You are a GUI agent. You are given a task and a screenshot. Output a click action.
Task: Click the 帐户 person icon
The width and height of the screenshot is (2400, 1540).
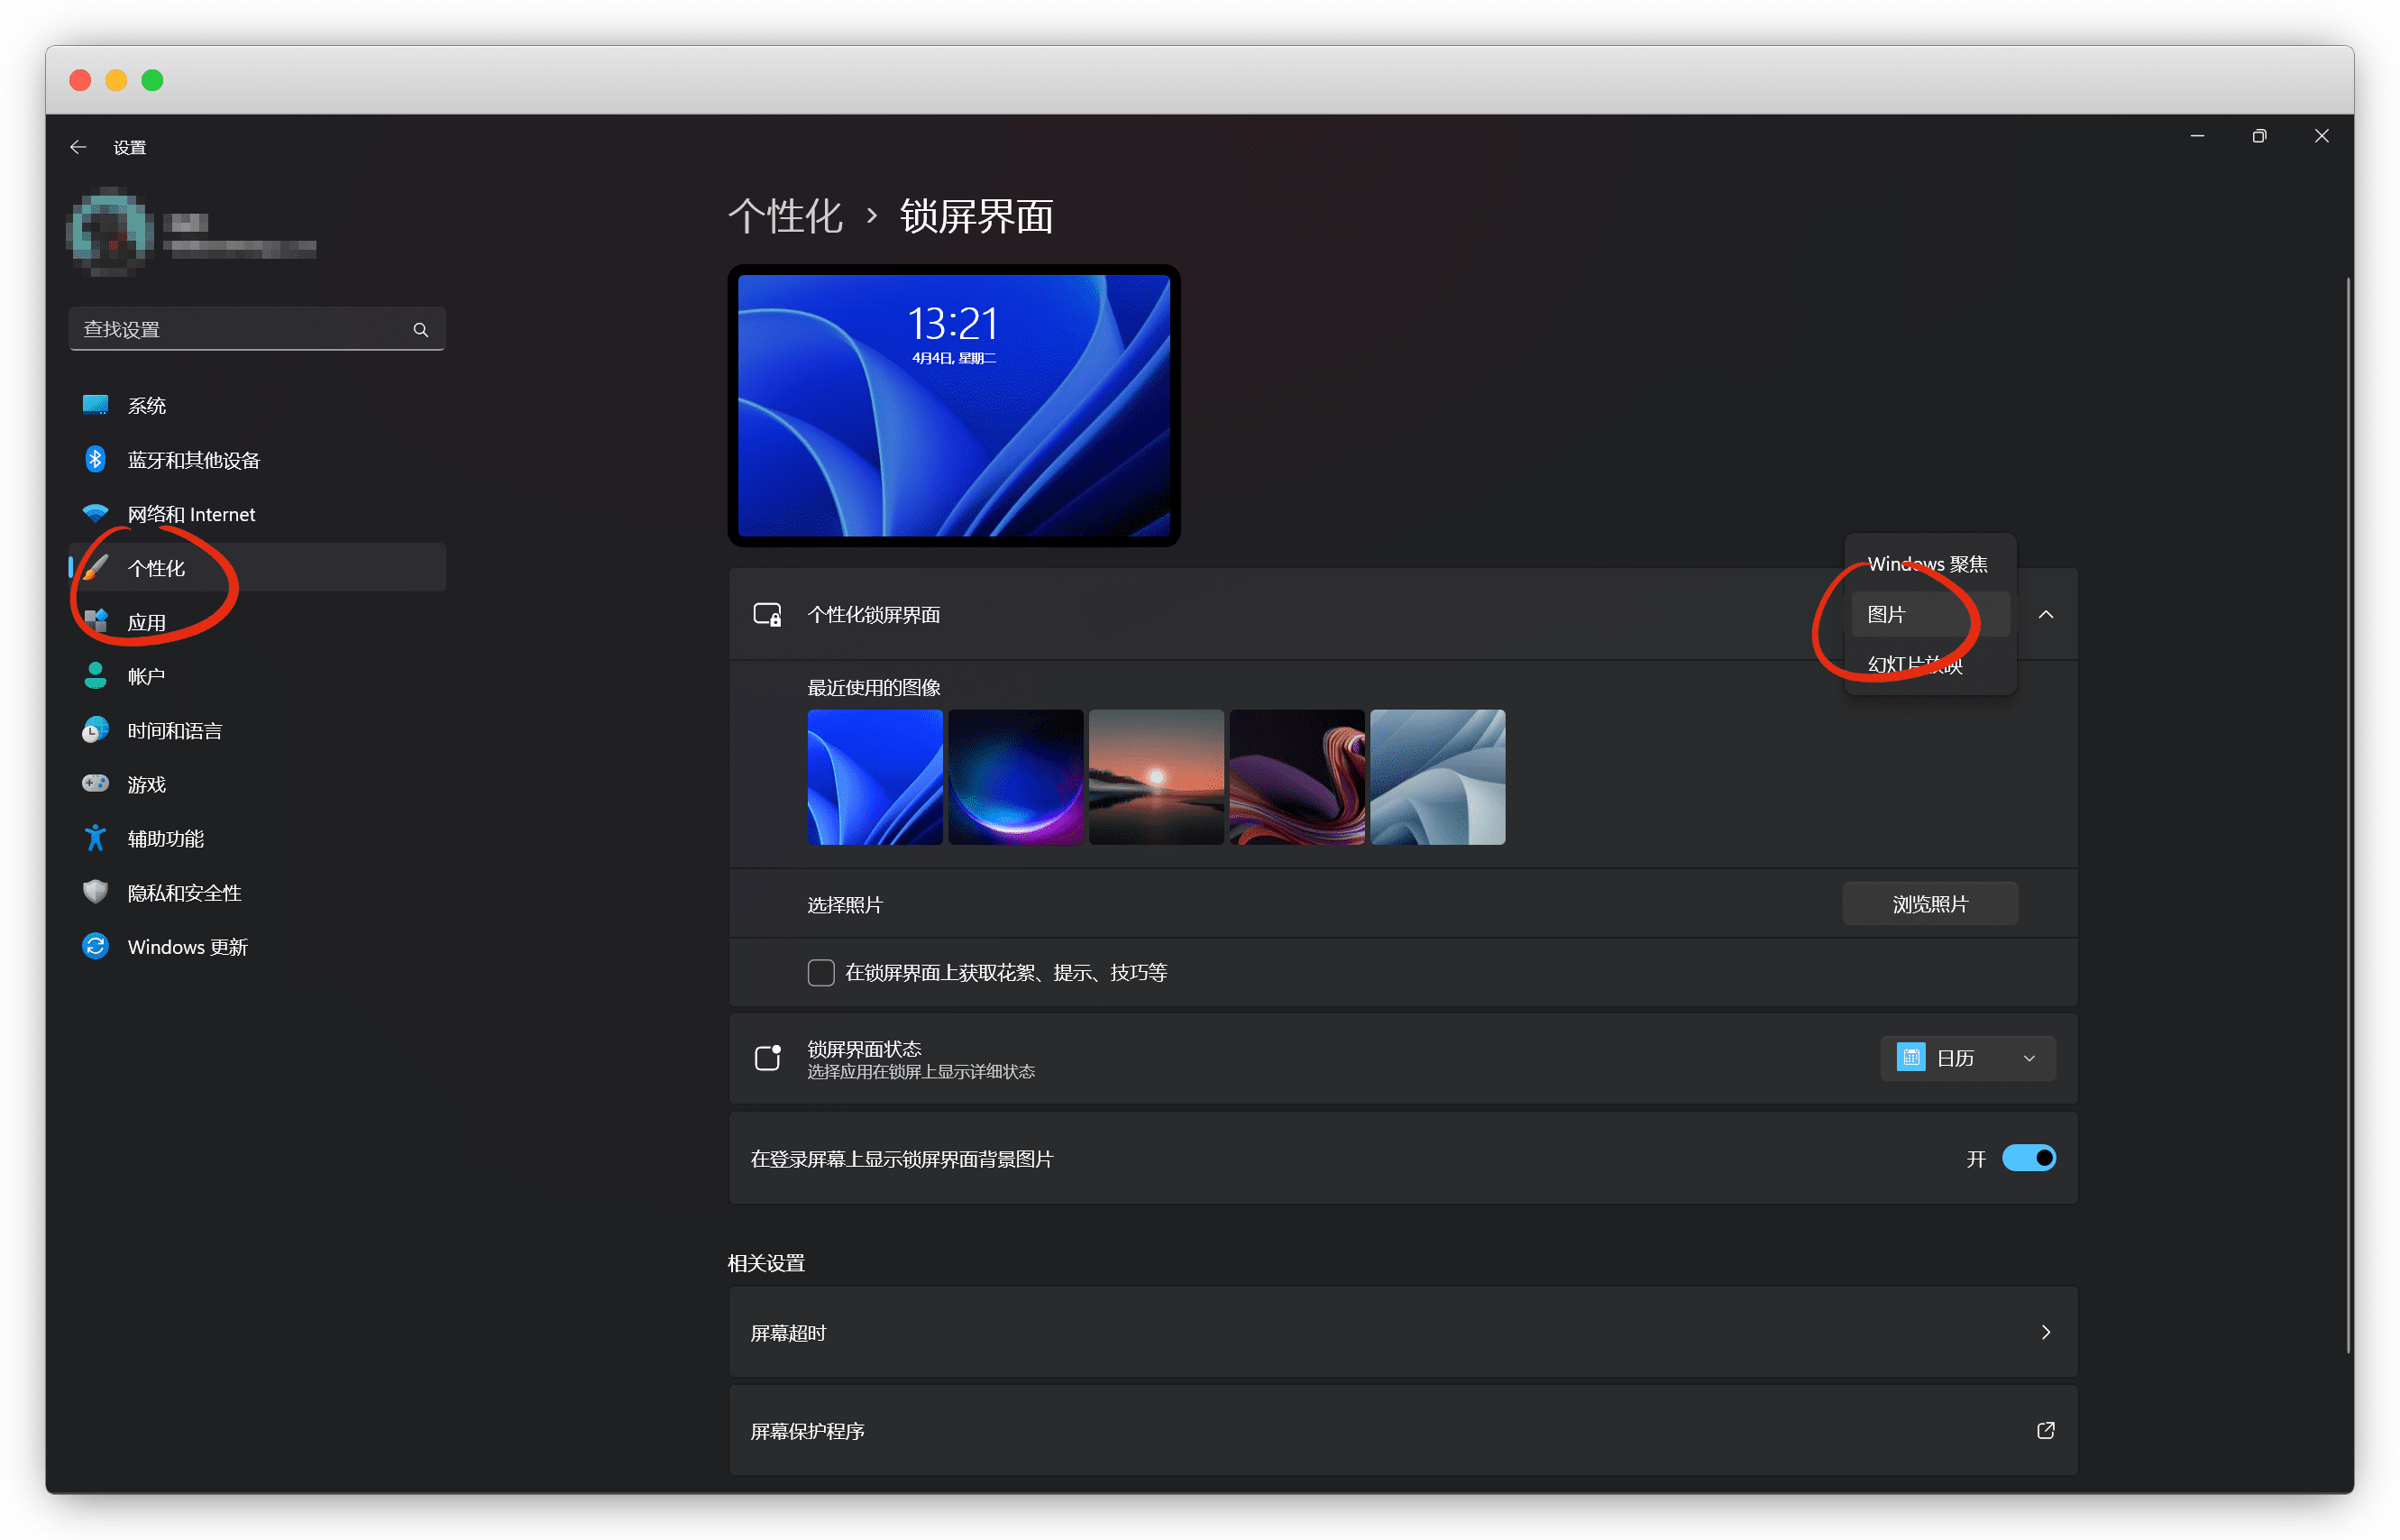tap(95, 676)
